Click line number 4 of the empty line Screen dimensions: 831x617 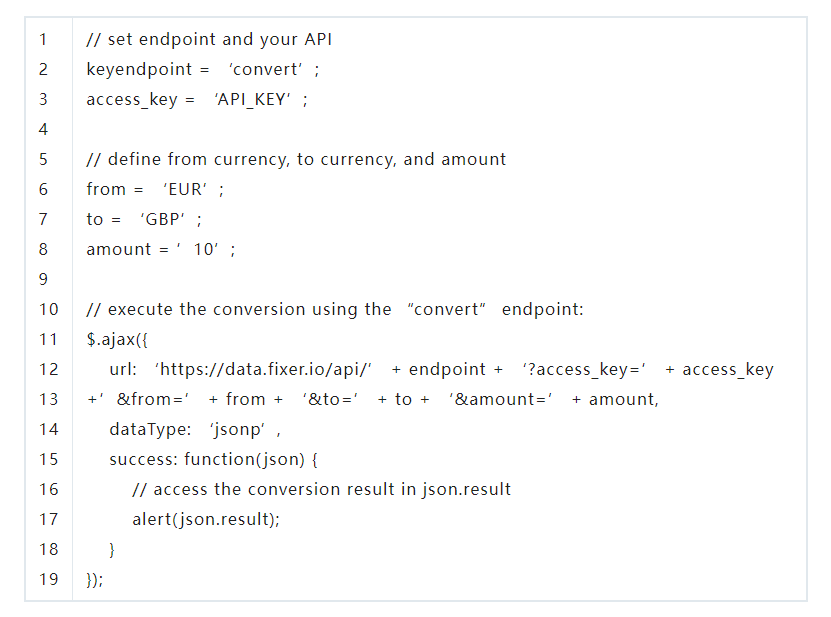point(43,129)
